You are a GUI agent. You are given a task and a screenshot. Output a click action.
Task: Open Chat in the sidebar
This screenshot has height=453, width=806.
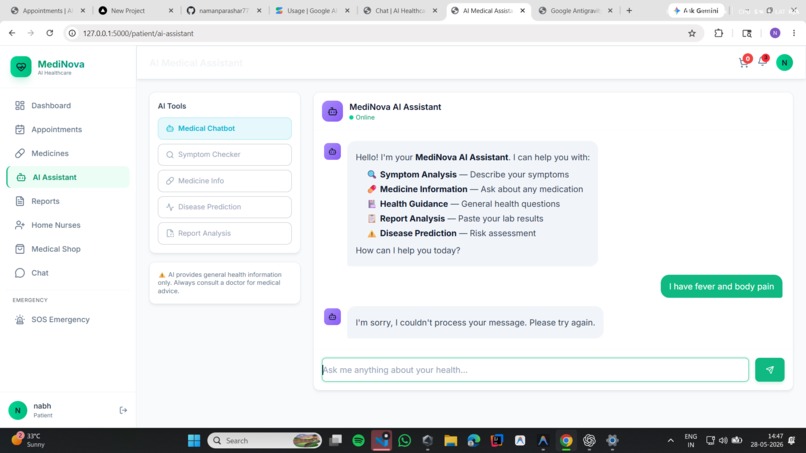click(68, 273)
